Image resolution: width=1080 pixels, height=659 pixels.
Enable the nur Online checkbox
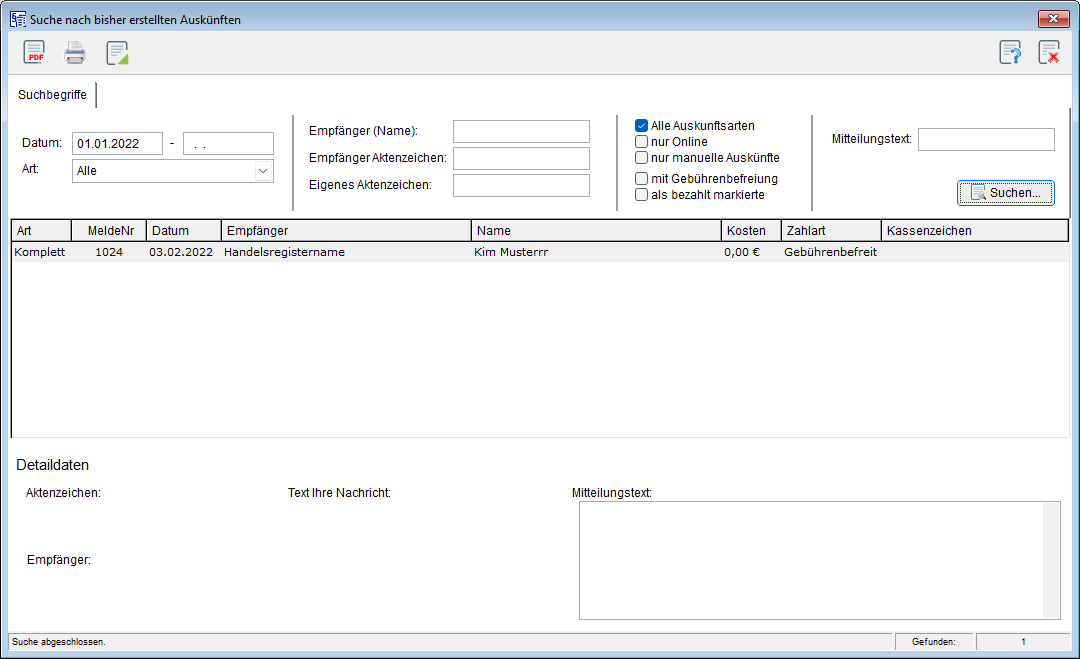pos(642,142)
